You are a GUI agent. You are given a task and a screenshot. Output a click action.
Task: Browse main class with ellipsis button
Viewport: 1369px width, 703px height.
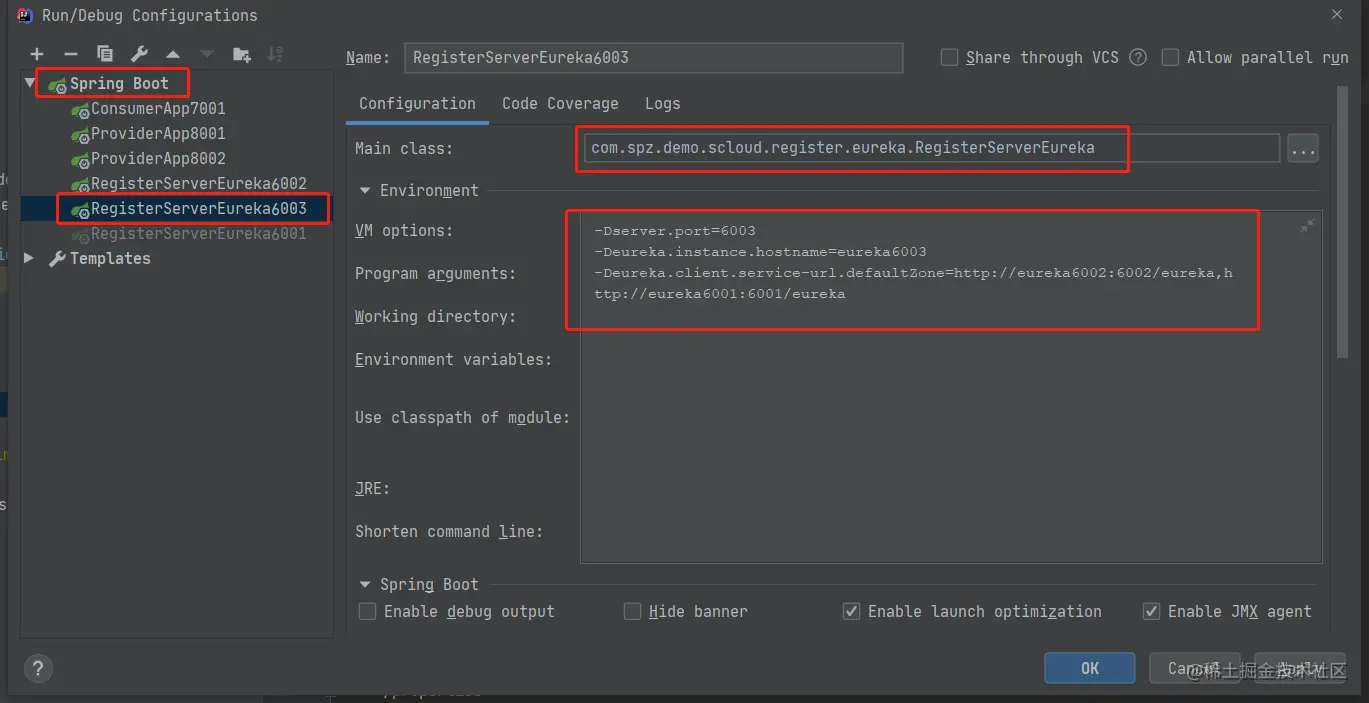1302,148
